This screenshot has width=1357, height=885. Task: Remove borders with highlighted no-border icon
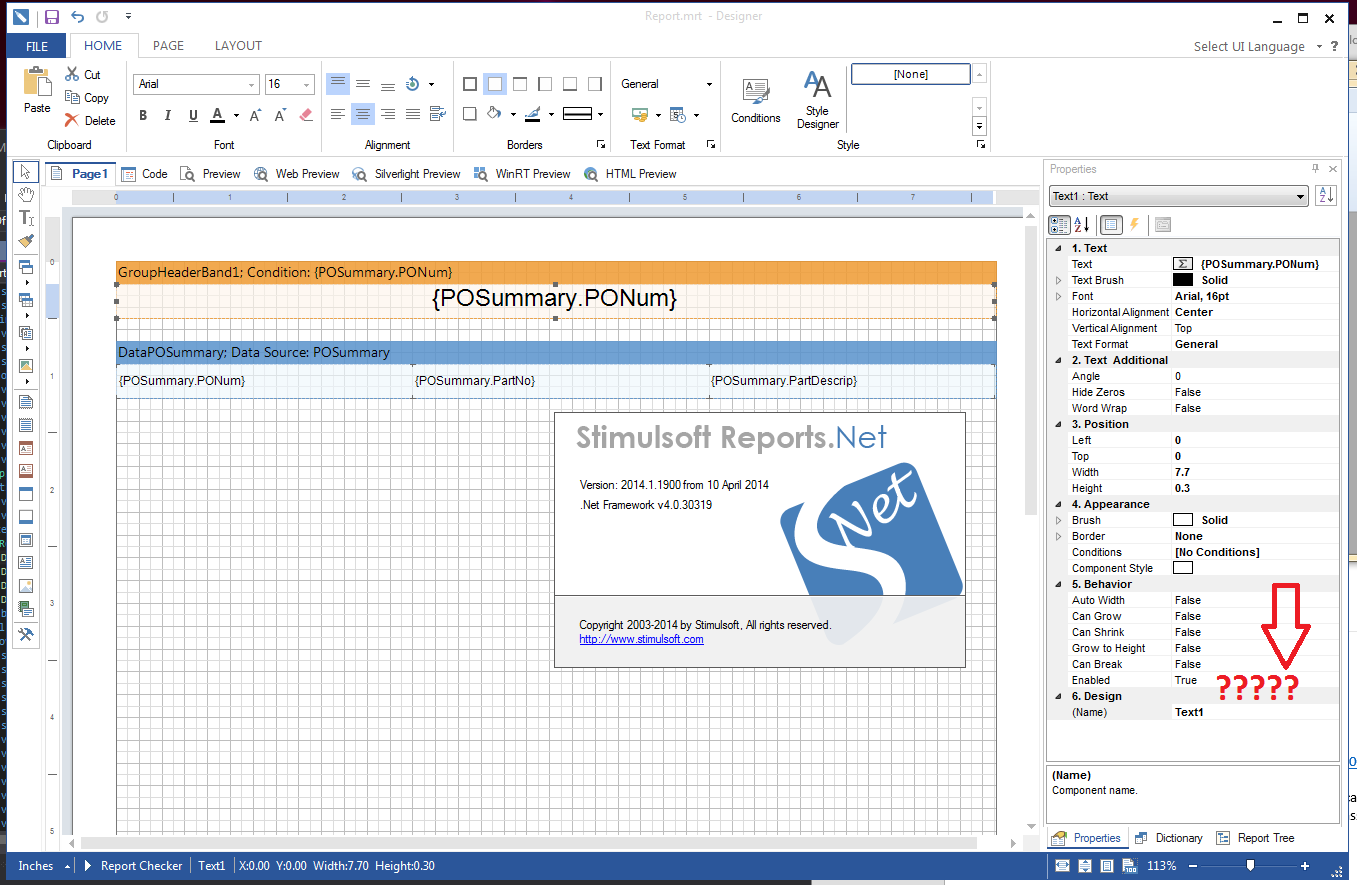pyautogui.click(x=494, y=85)
